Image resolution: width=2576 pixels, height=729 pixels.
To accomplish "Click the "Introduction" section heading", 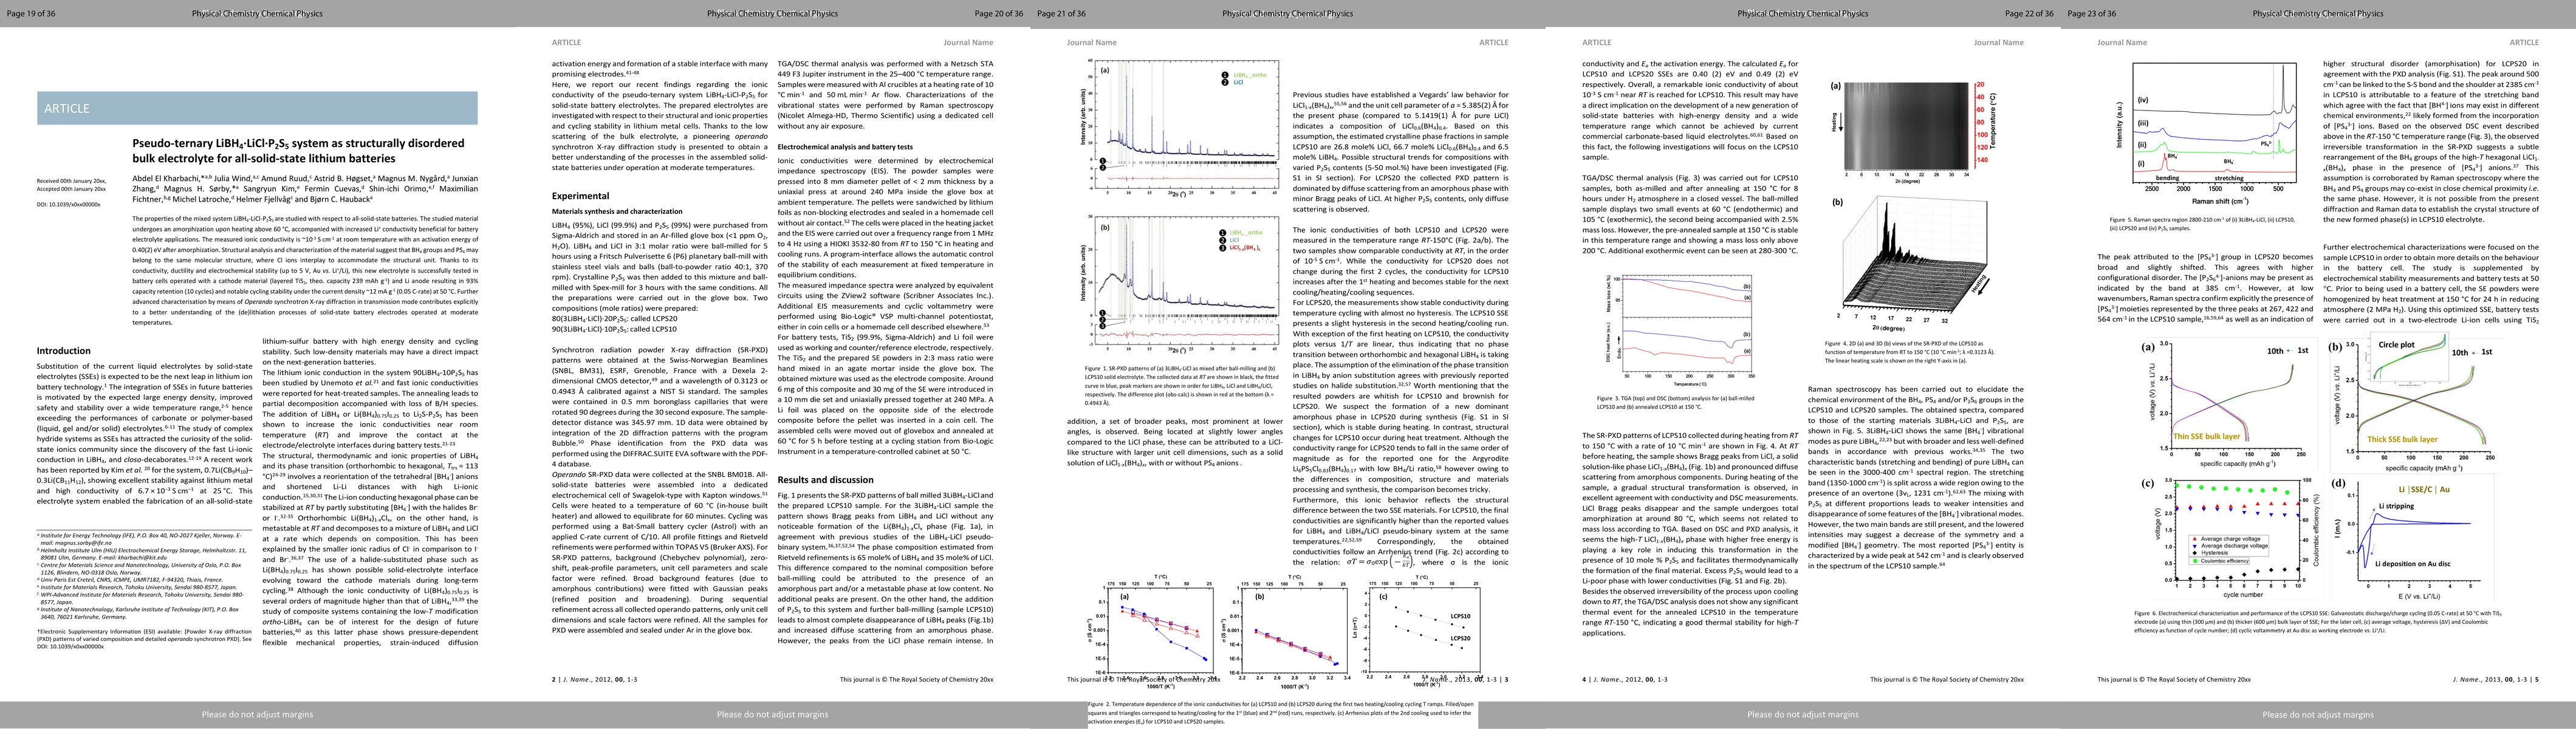I will click(x=64, y=351).
